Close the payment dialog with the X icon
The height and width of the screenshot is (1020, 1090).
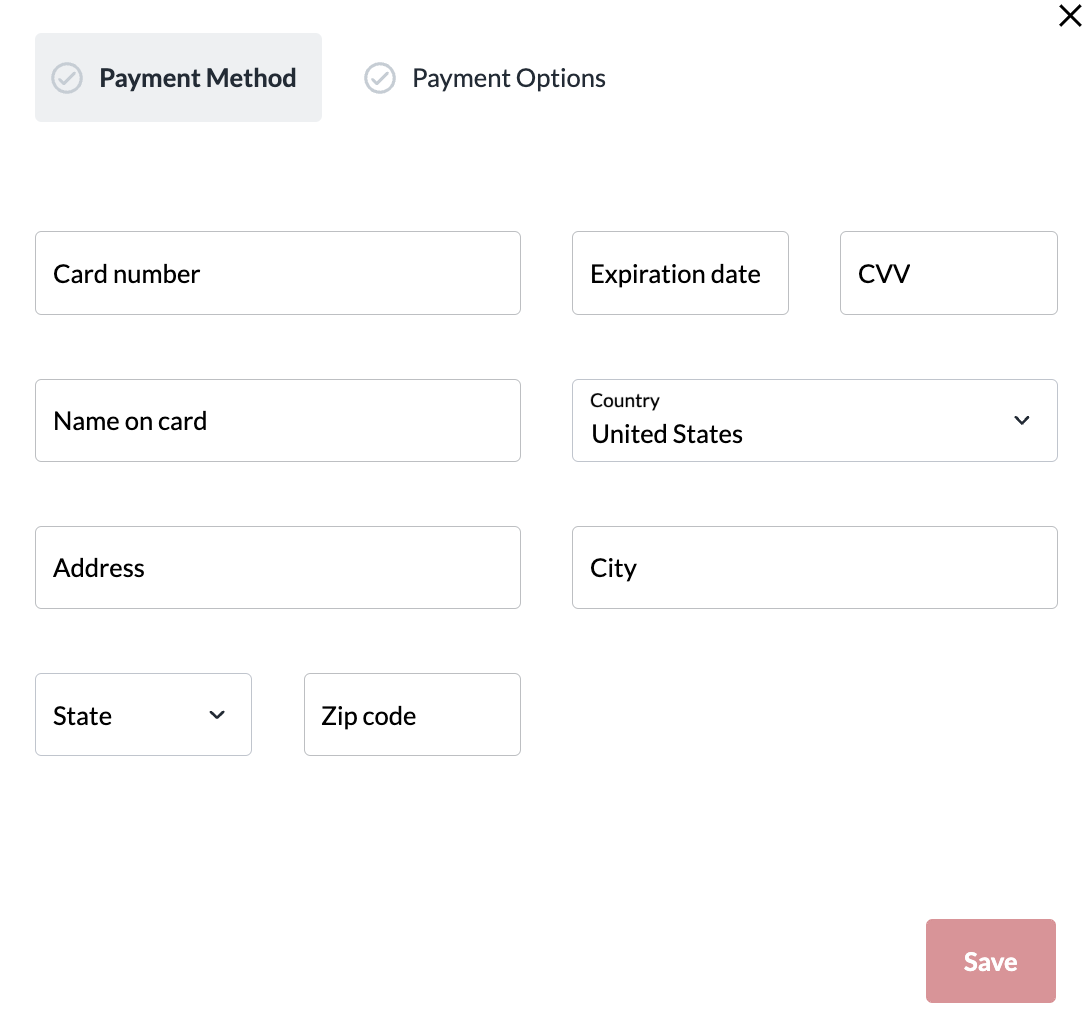(x=1070, y=15)
